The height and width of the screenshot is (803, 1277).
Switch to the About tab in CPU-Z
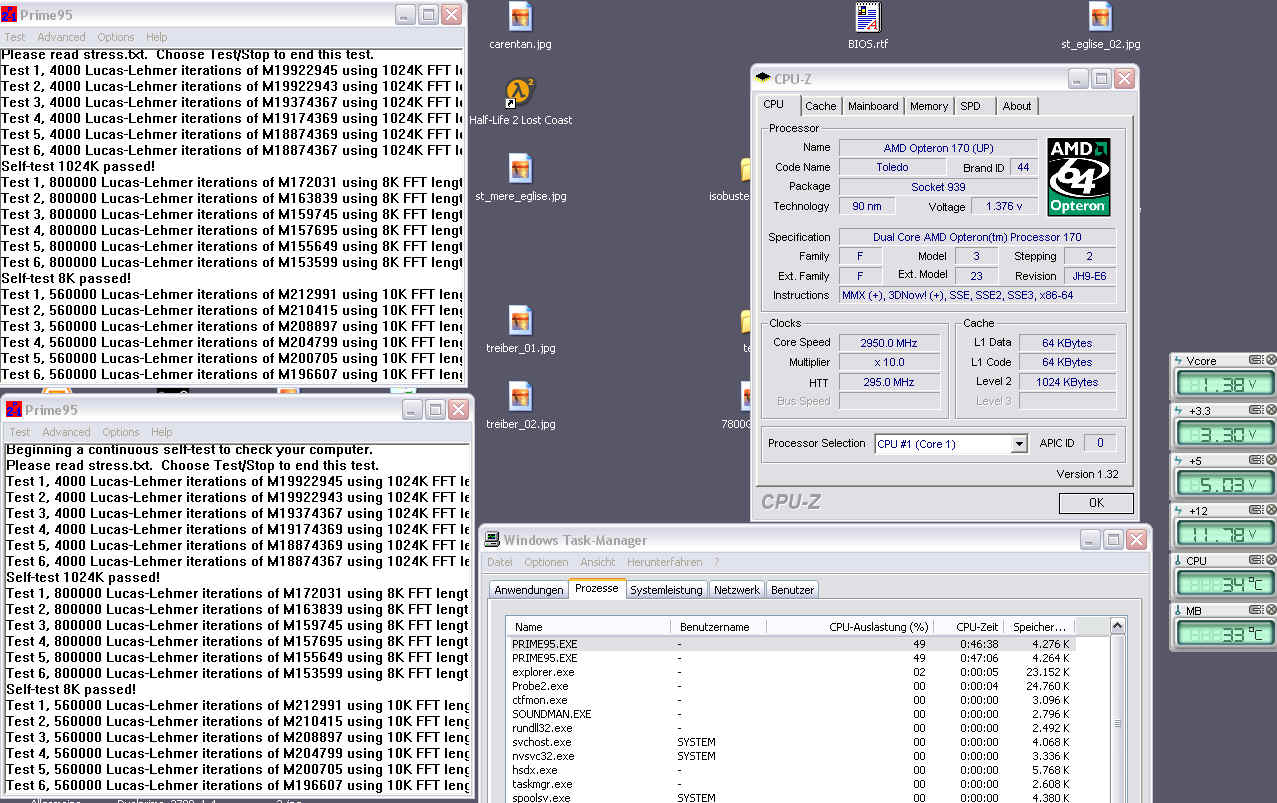click(x=1017, y=106)
